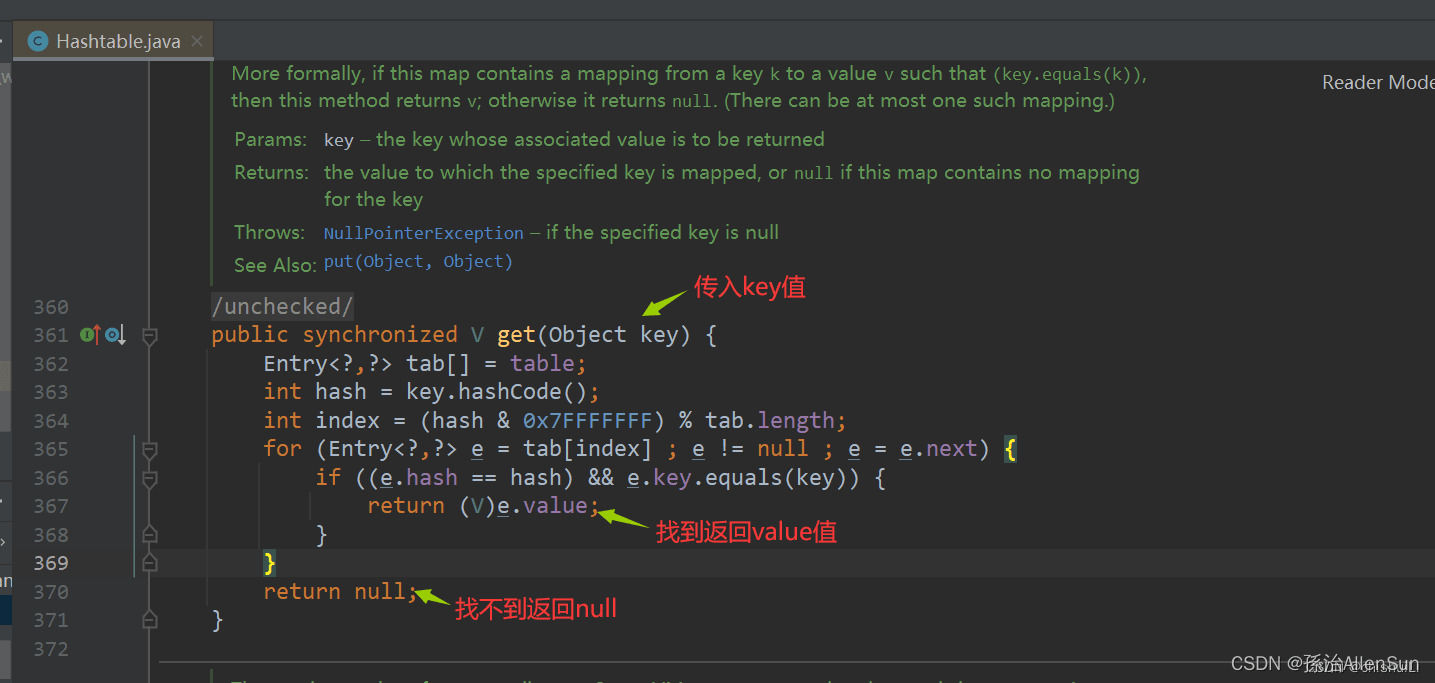Click line number 370 in the gutter
Screen dimensions: 1435x683
[50, 592]
